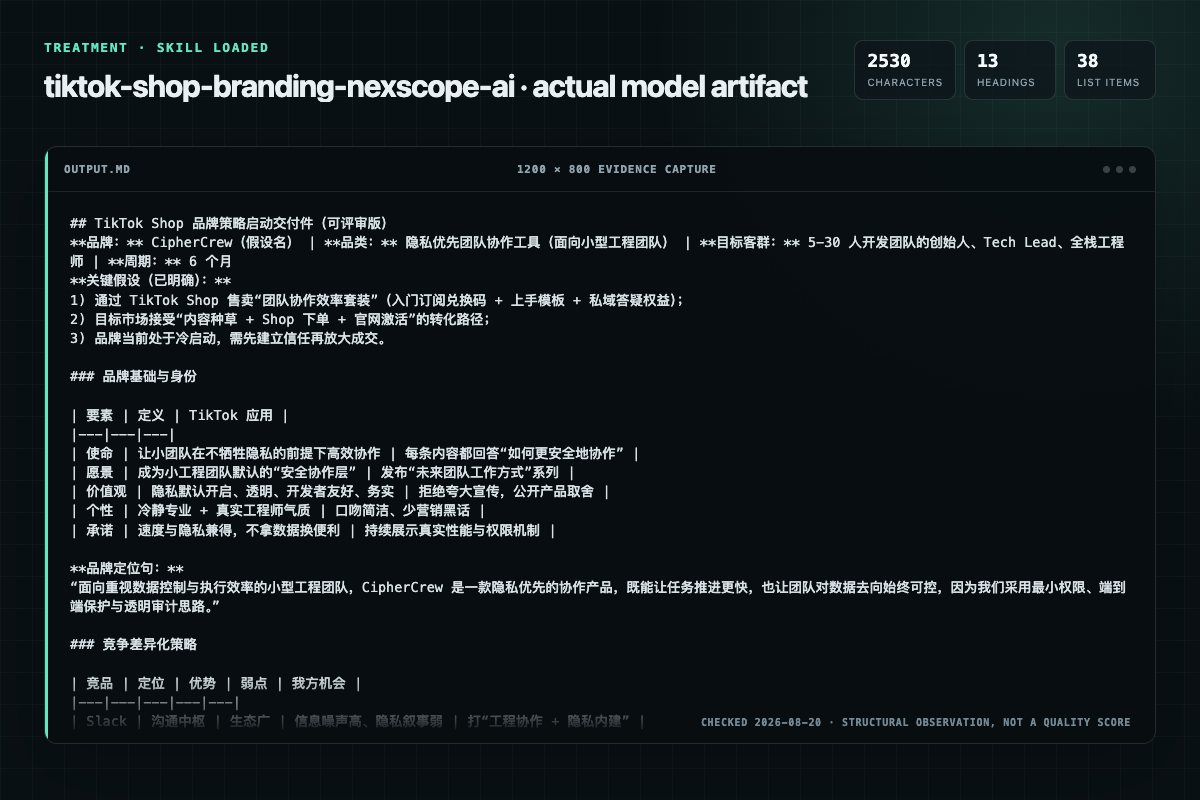This screenshot has width=1200, height=800.
Task: Click the line '3）品牌当前处于冷启动'
Action: click(229, 338)
